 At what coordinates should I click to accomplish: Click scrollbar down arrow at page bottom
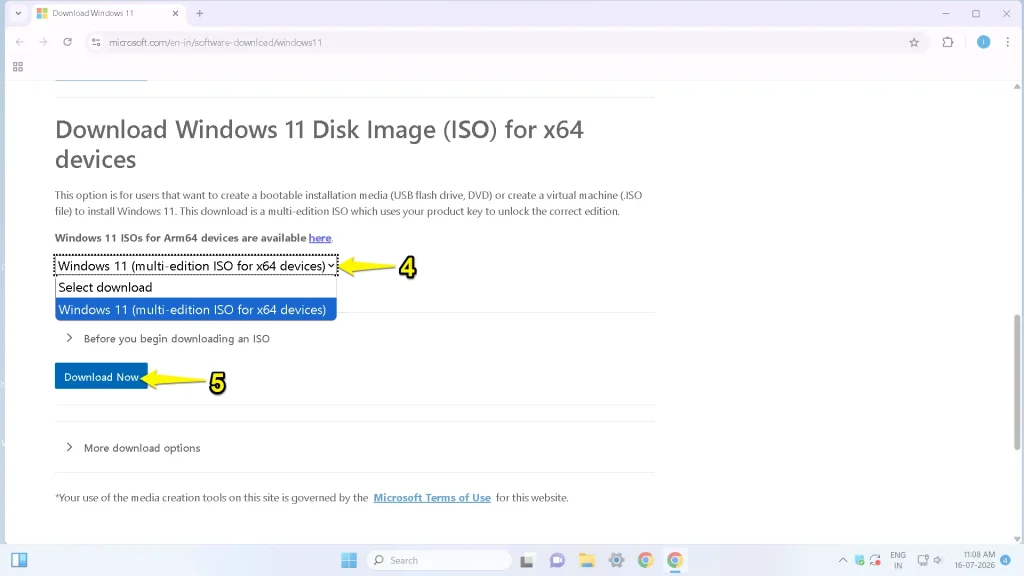pyautogui.click(x=1017, y=539)
